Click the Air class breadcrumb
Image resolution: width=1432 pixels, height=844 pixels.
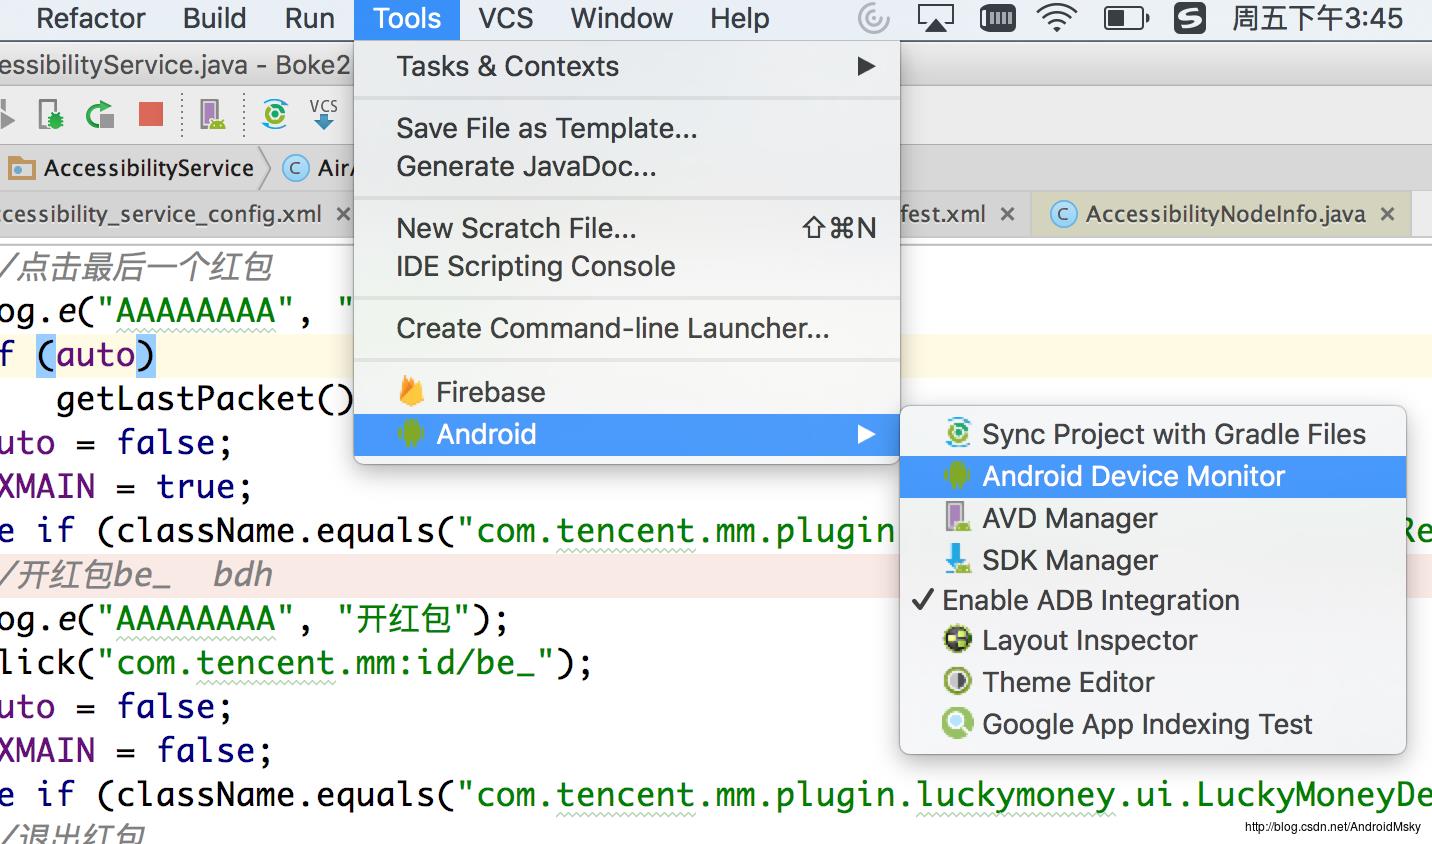click(x=318, y=168)
